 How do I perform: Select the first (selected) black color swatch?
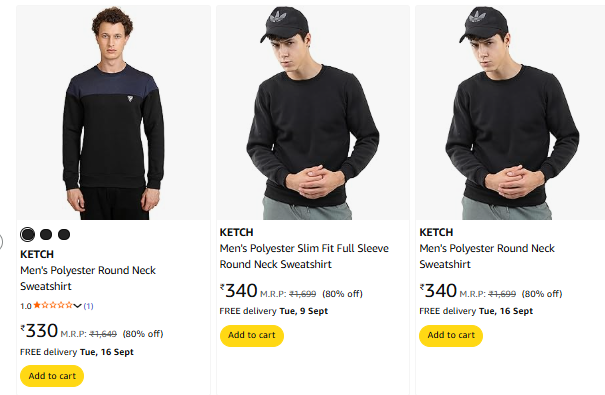[x=27, y=234]
